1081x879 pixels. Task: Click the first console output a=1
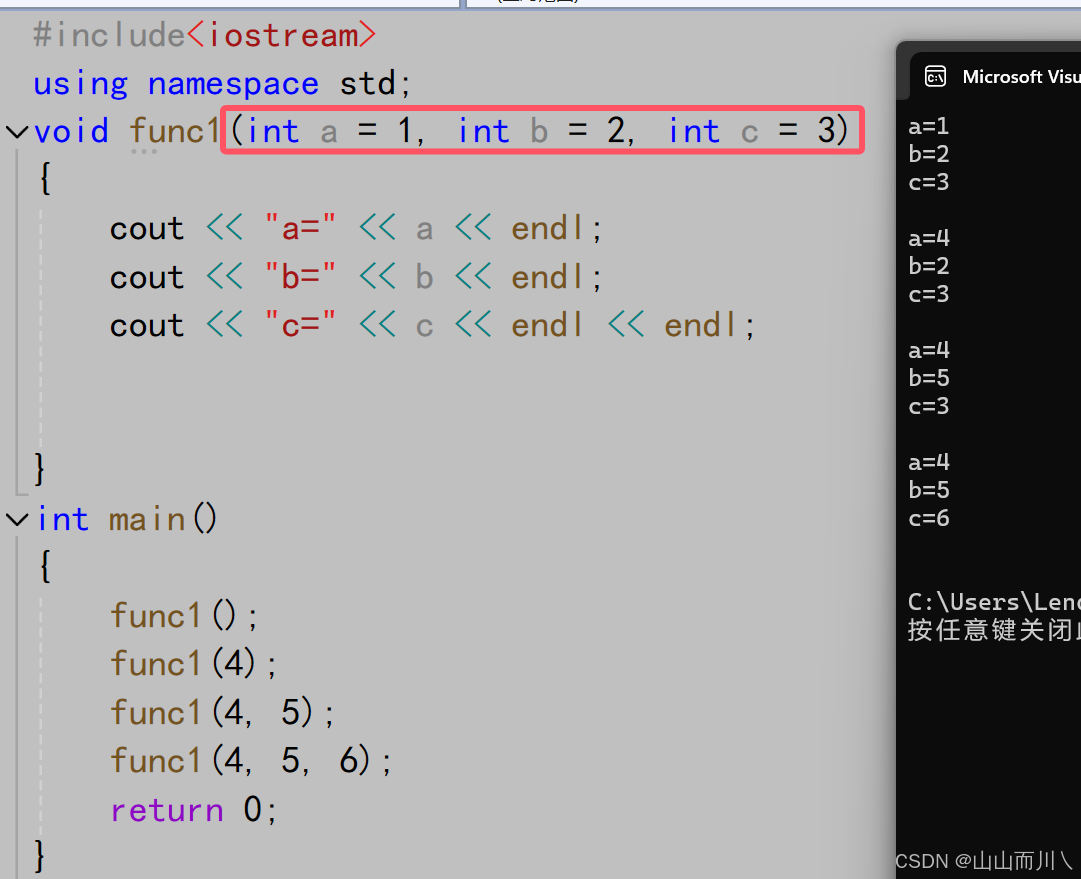click(x=929, y=126)
